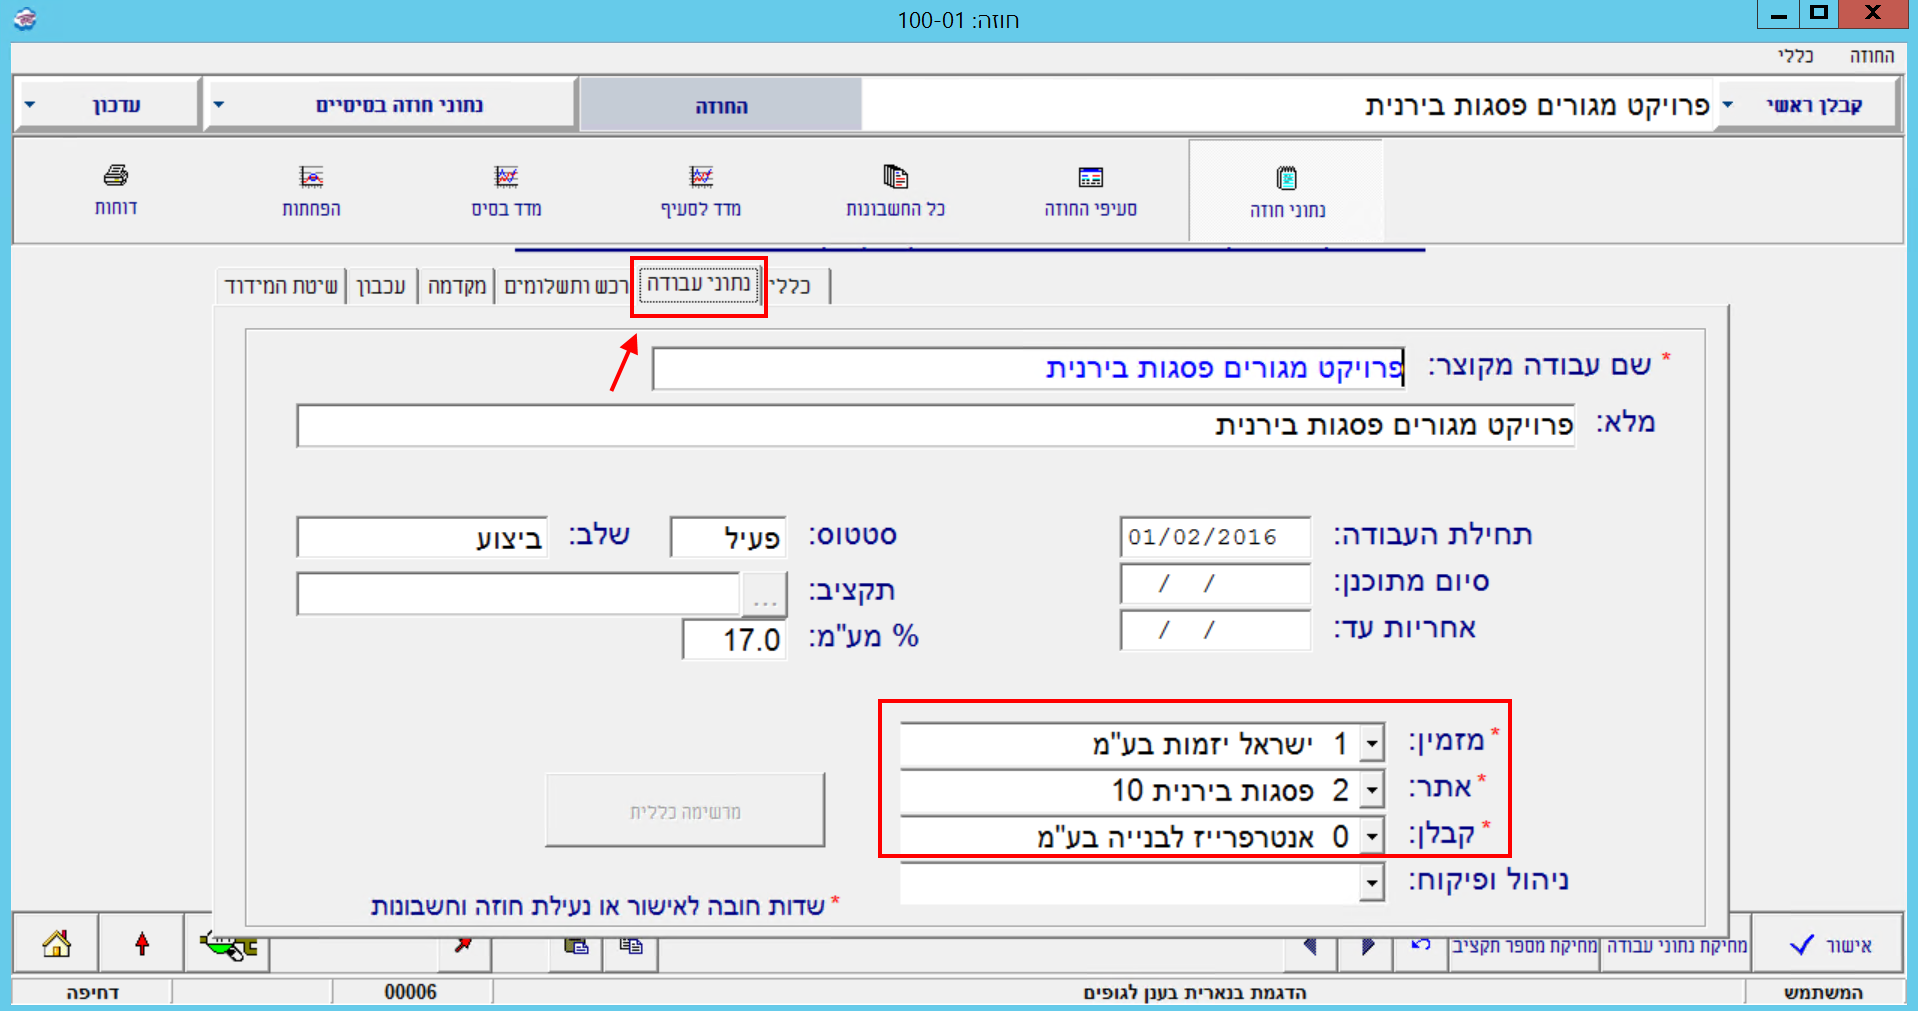Click the מדד בסיס icon
Image resolution: width=1918 pixels, height=1011 pixels.
506,178
